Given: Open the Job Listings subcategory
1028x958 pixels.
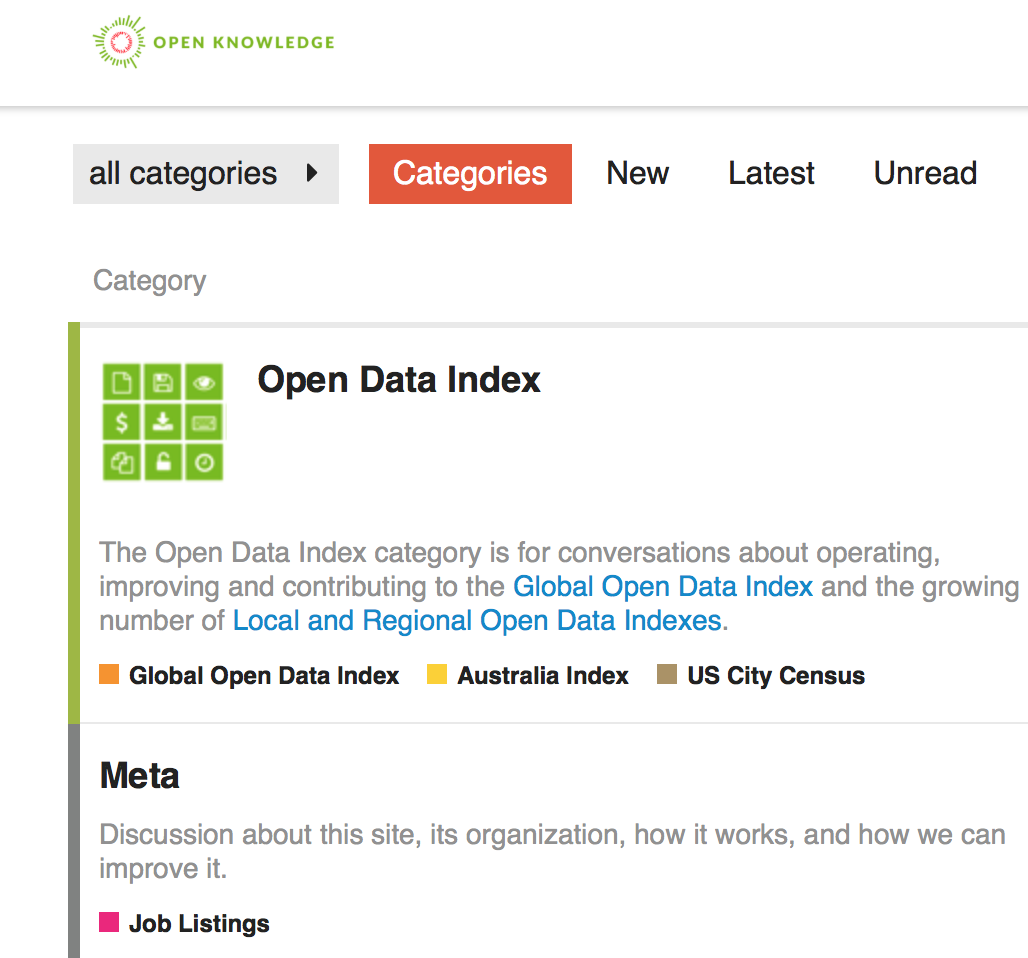Looking at the screenshot, I should point(199,923).
